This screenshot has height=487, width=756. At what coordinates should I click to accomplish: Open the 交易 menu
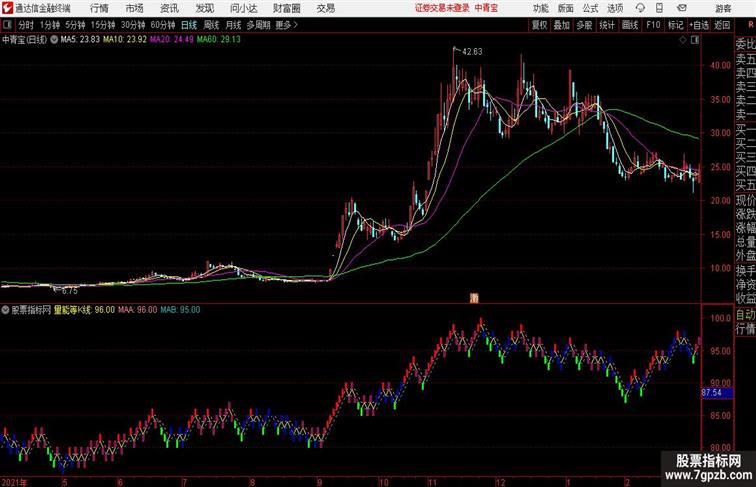325,8
